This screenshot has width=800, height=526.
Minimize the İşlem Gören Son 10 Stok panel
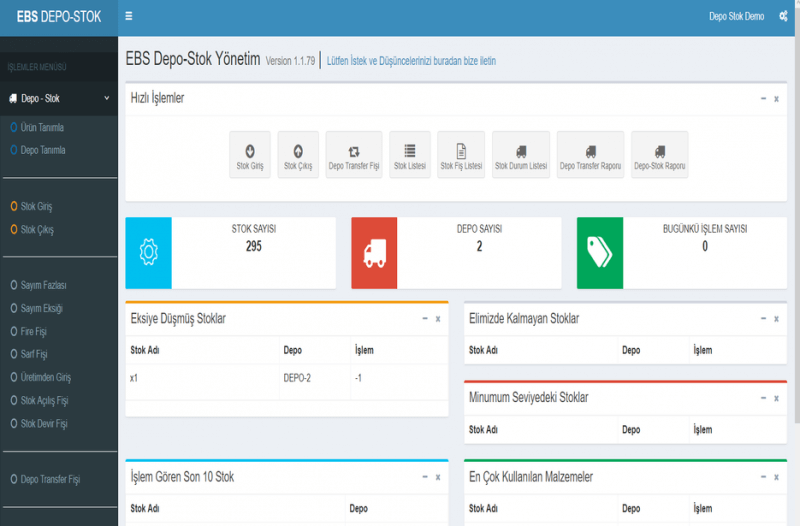(x=425, y=477)
